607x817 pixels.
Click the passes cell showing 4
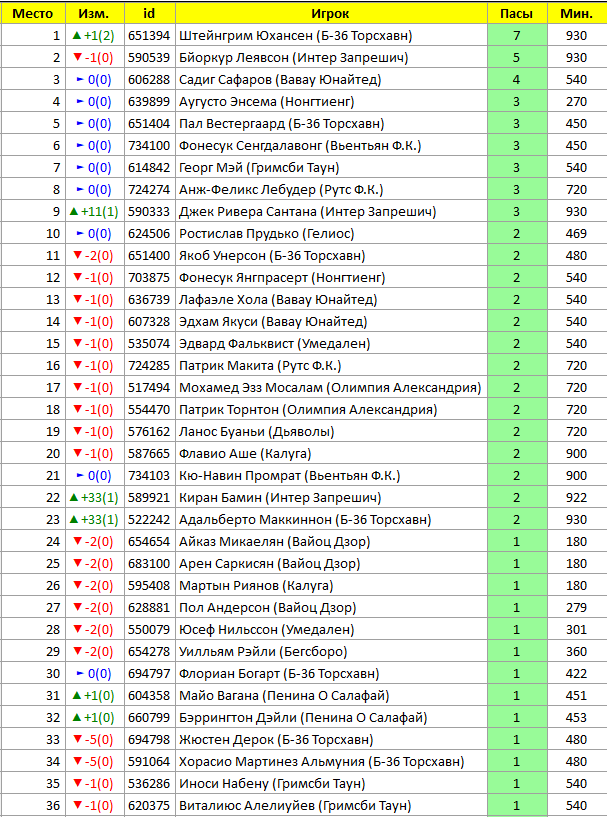pyautogui.click(x=517, y=80)
